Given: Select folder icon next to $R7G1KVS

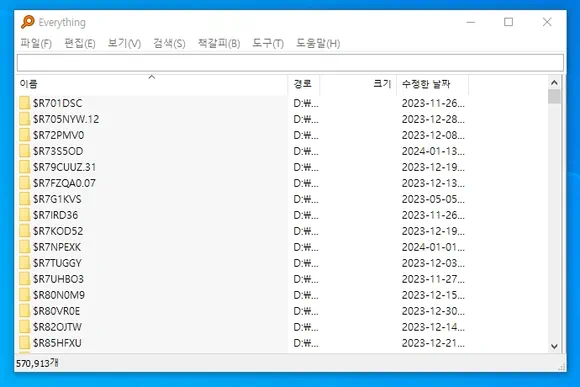Looking at the screenshot, I should [x=24, y=199].
